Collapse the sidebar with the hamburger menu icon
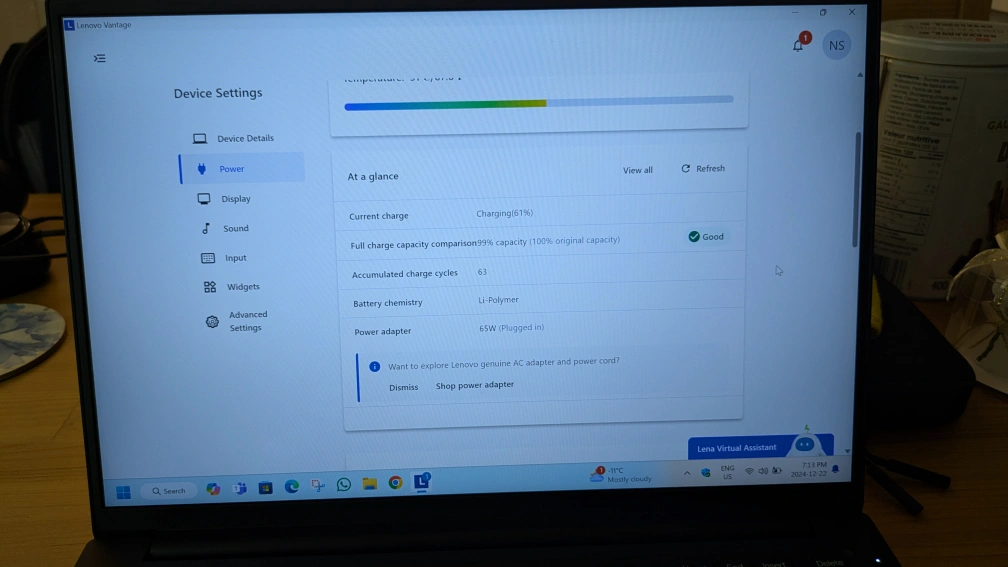This screenshot has height=567, width=1008. (99, 58)
